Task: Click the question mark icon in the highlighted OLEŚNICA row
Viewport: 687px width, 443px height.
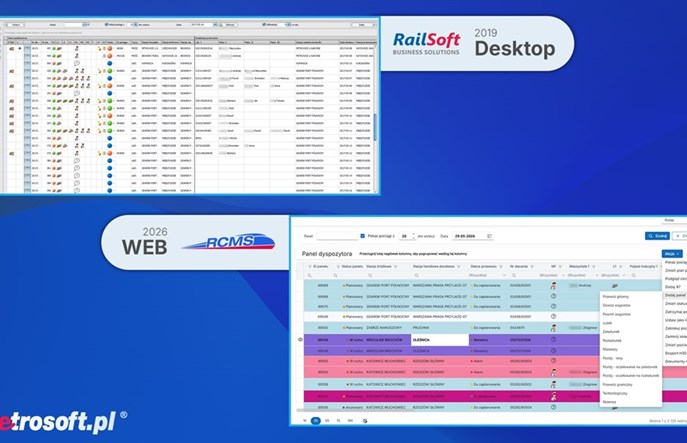Action: (553, 340)
